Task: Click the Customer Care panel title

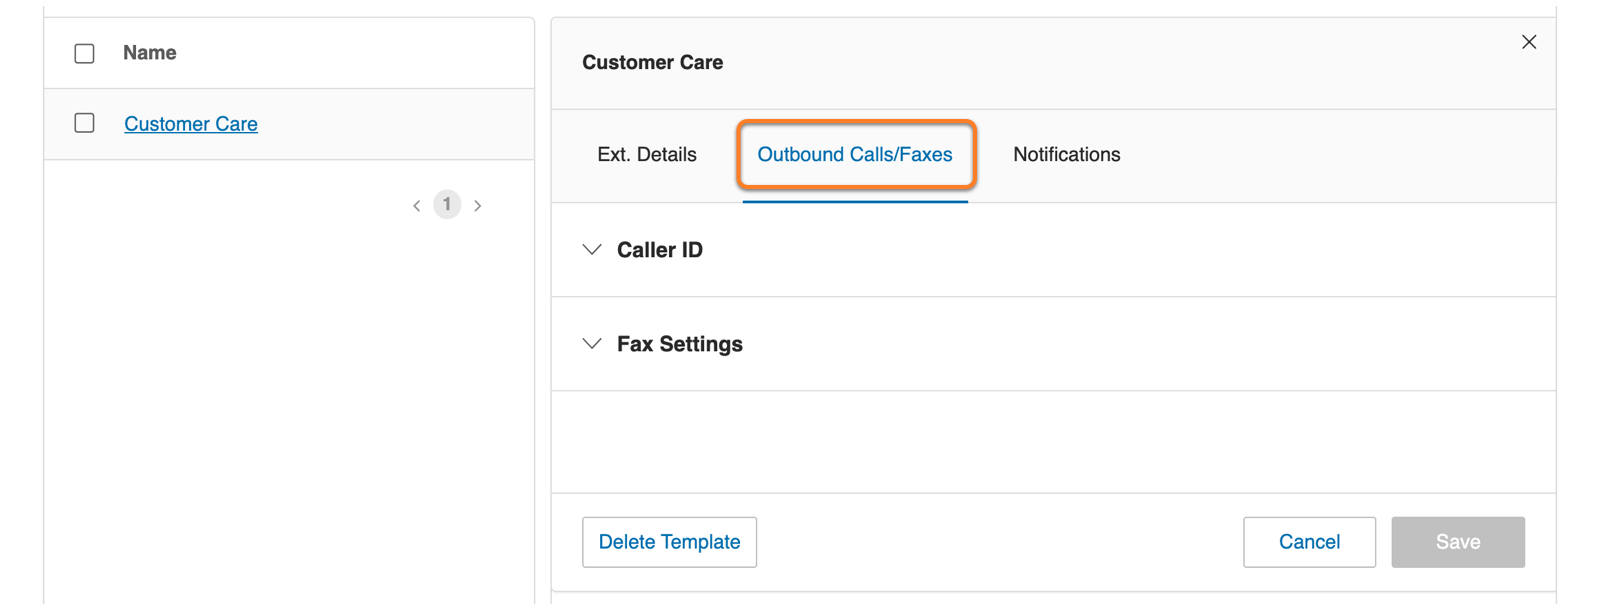Action: click(x=652, y=63)
